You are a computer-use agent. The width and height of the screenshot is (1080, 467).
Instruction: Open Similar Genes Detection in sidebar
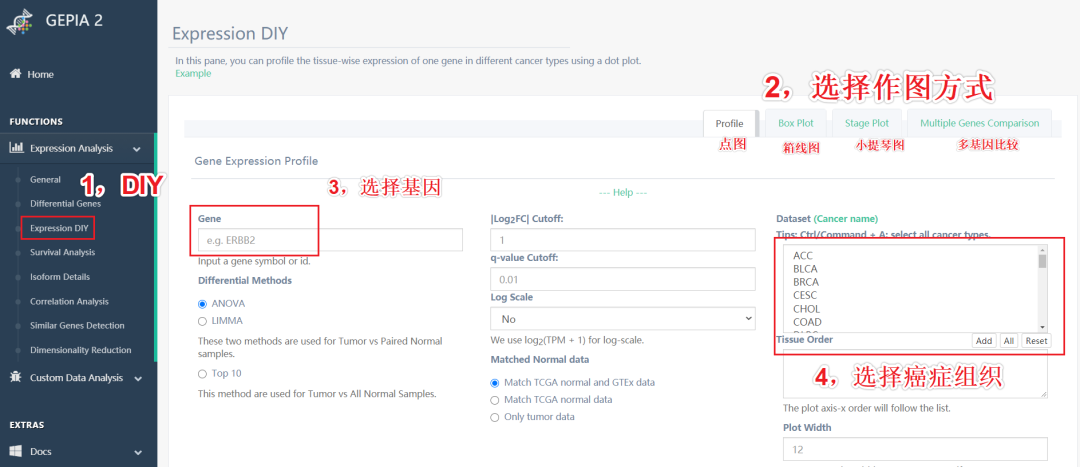coord(77,326)
